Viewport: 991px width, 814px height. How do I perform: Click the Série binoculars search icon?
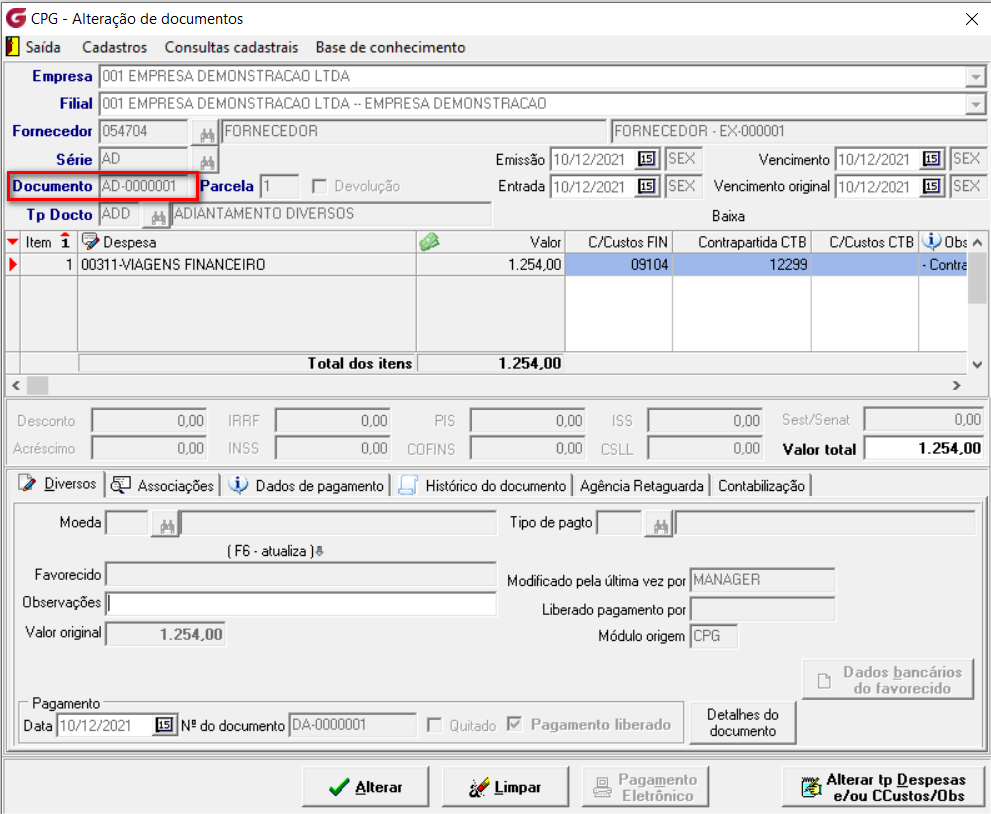coord(207,161)
